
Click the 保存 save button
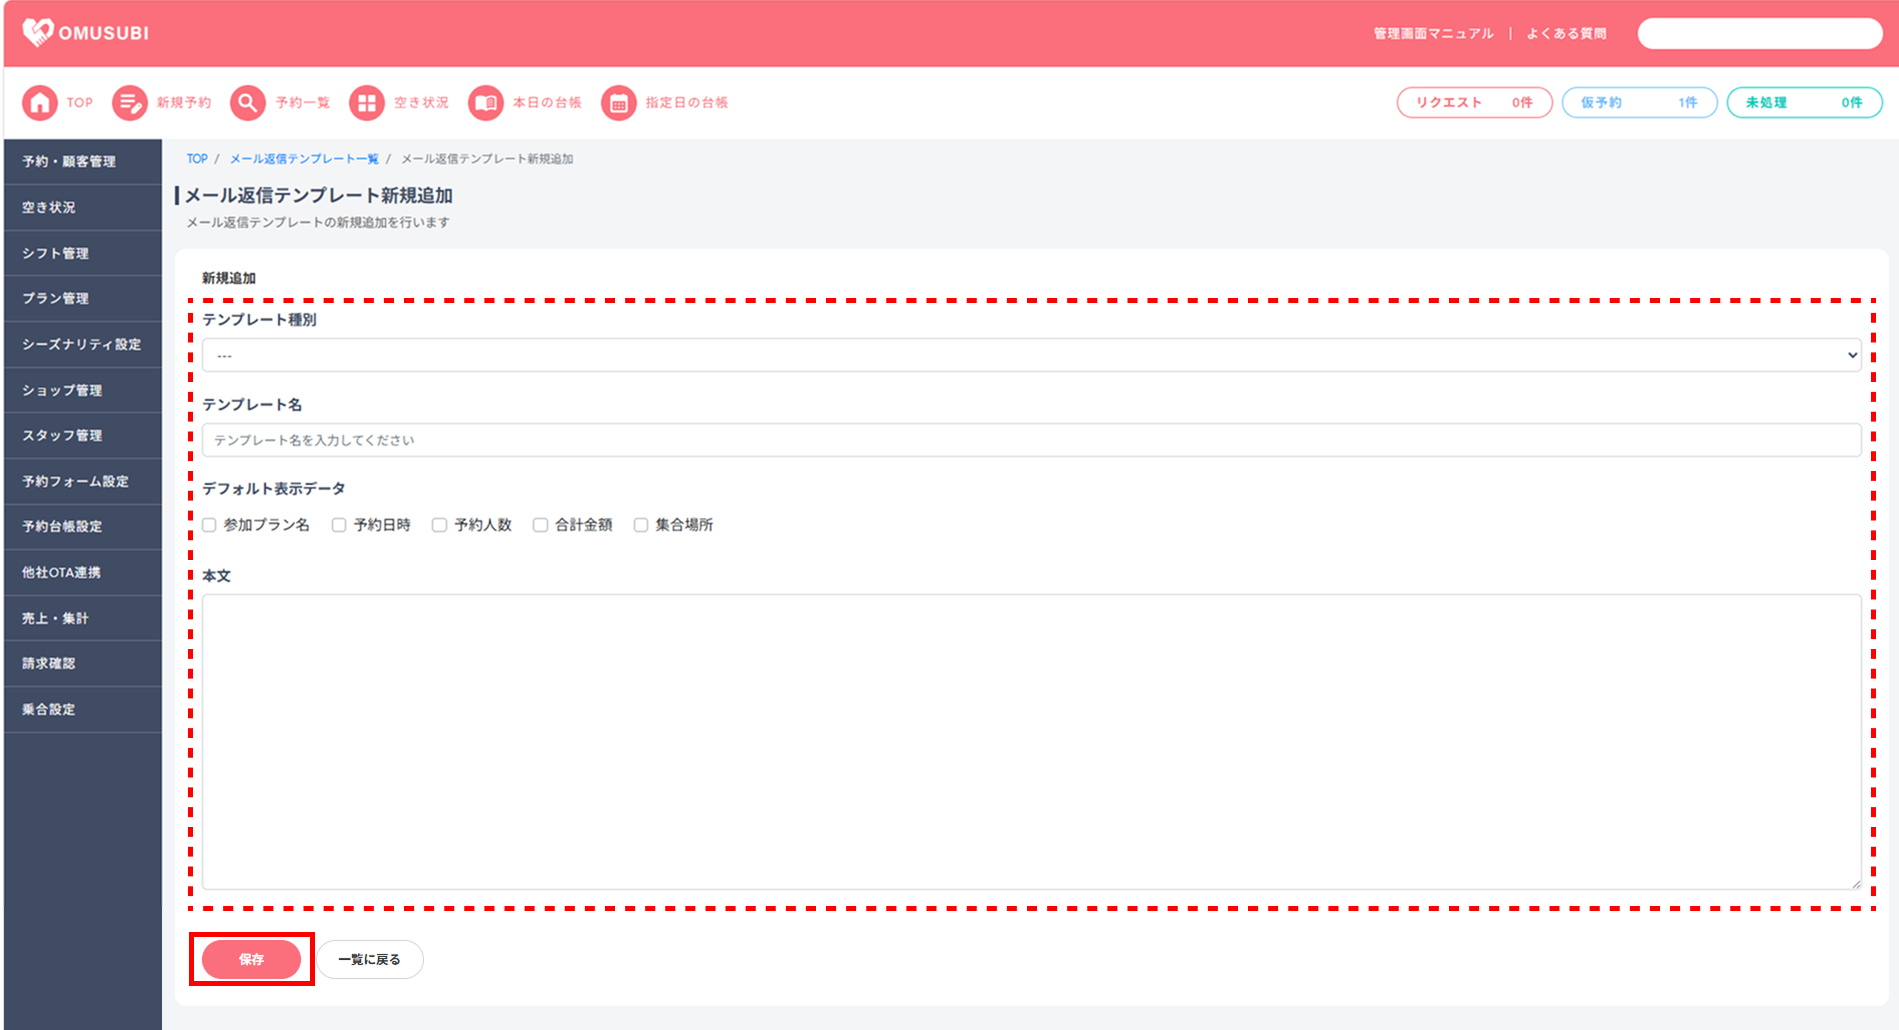(251, 959)
